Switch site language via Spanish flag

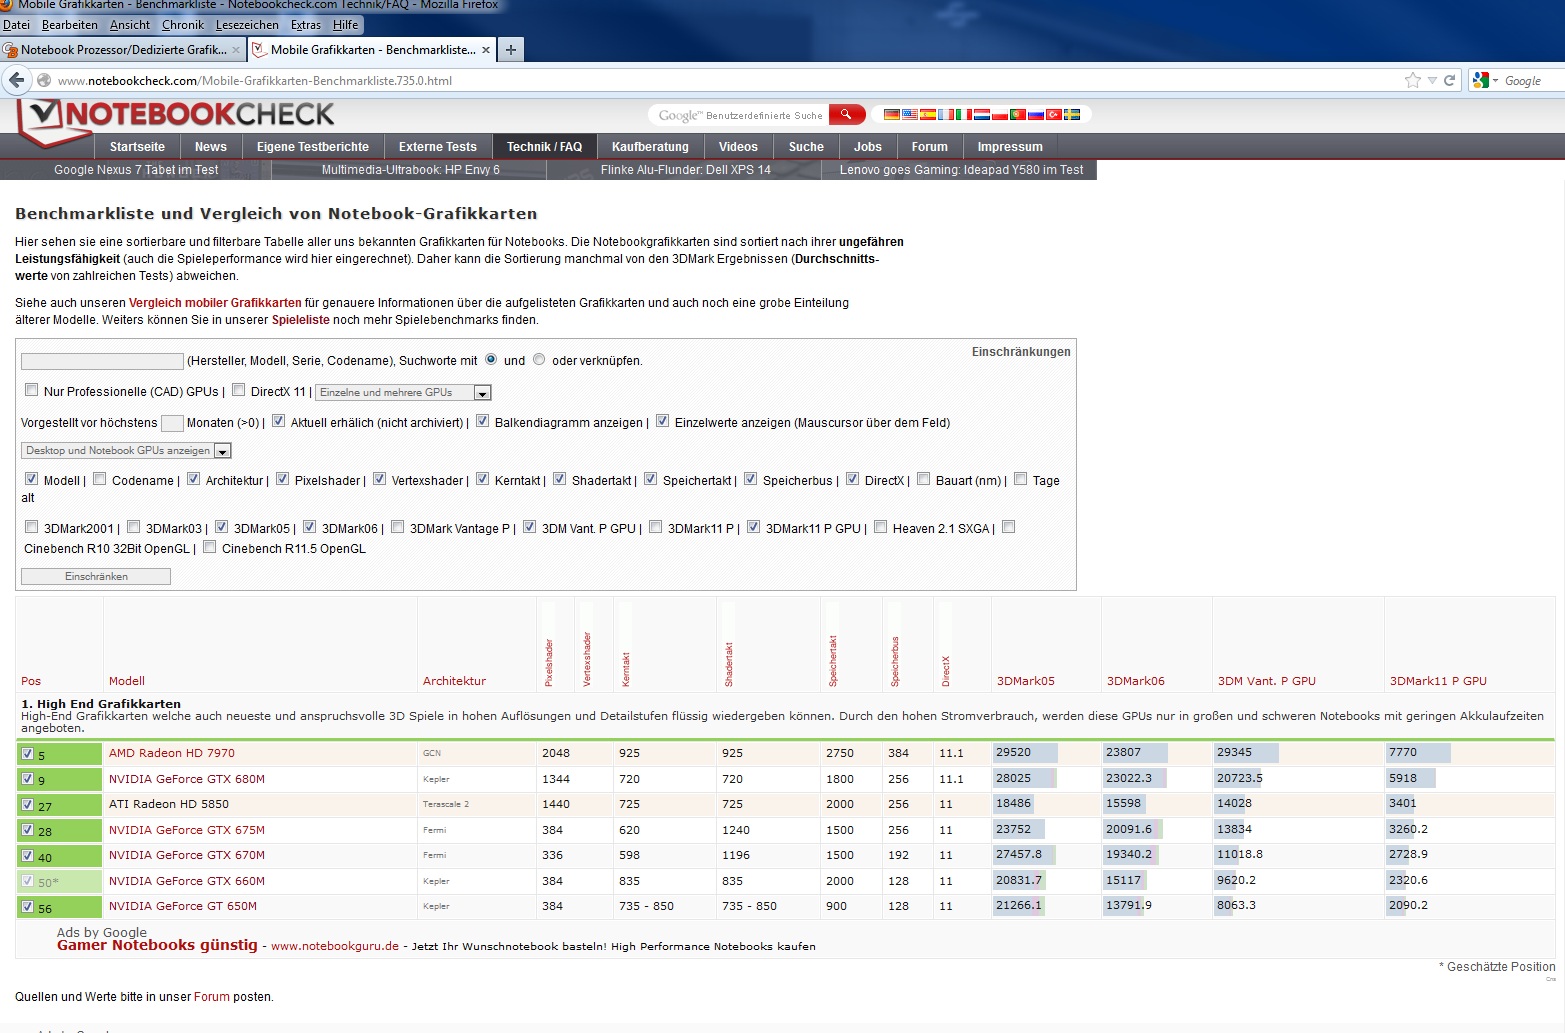click(928, 114)
